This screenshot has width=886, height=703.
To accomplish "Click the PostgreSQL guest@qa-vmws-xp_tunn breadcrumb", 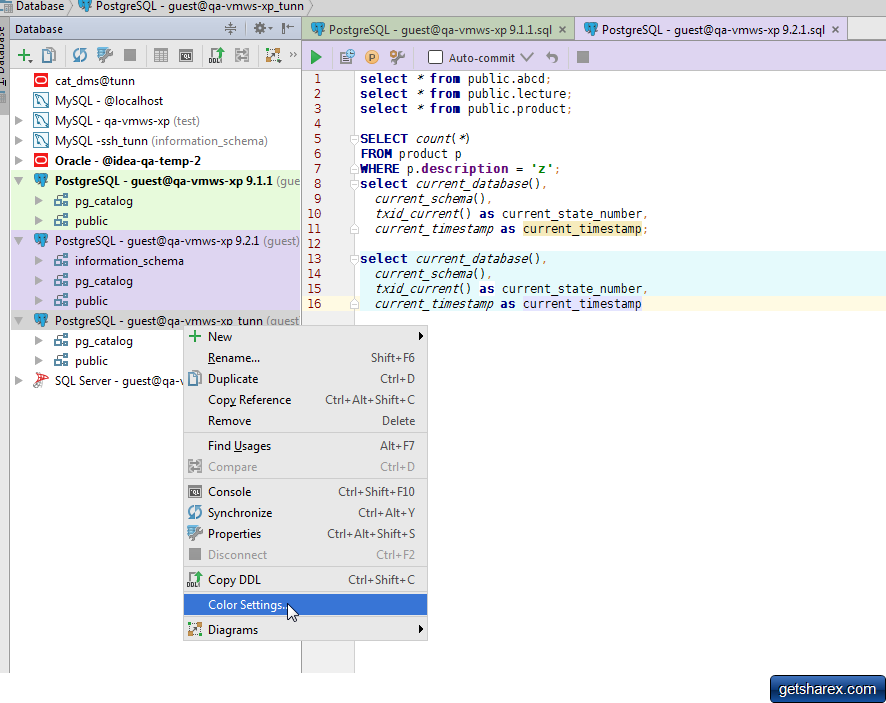I will [x=199, y=6].
